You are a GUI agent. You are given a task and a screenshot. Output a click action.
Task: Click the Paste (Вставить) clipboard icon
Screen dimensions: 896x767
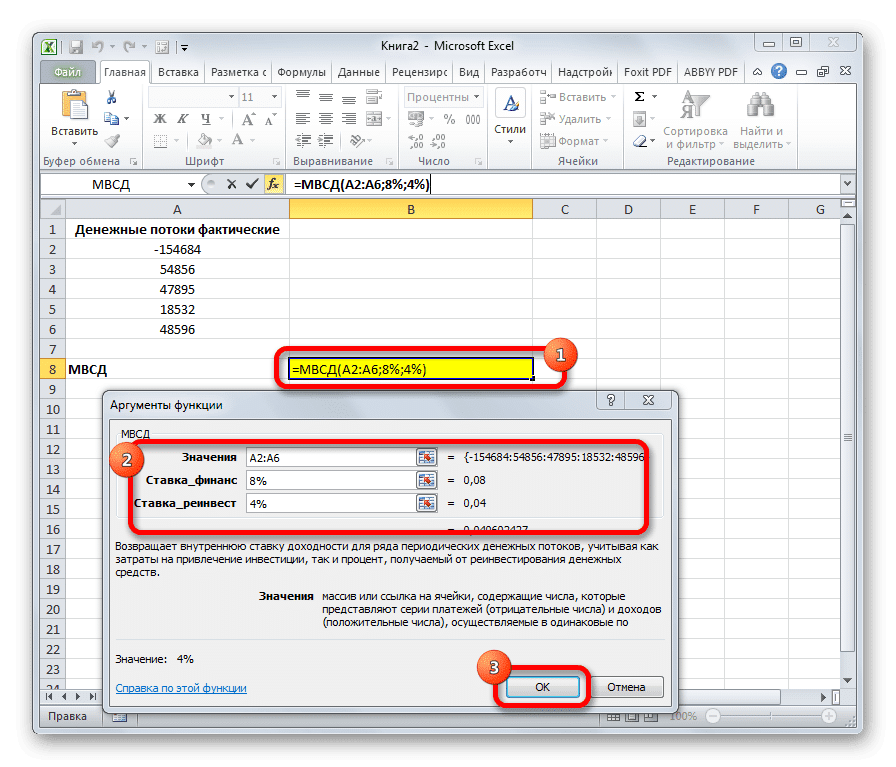[x=74, y=106]
